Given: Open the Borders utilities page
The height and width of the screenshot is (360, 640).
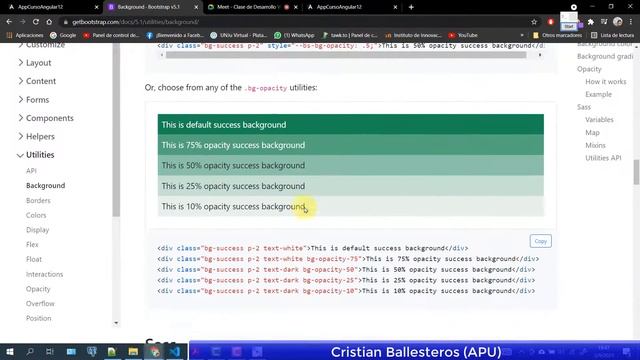Looking at the screenshot, I should (38, 200).
